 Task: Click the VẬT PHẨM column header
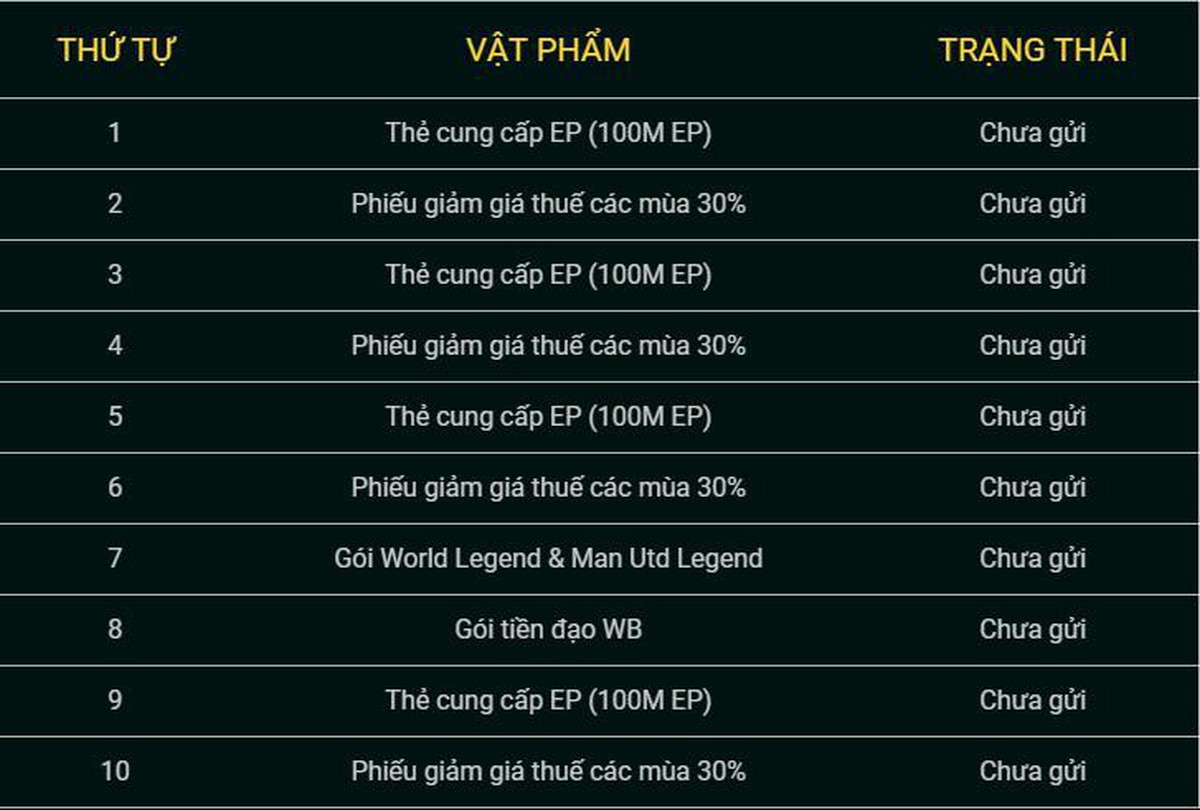[x=548, y=50]
